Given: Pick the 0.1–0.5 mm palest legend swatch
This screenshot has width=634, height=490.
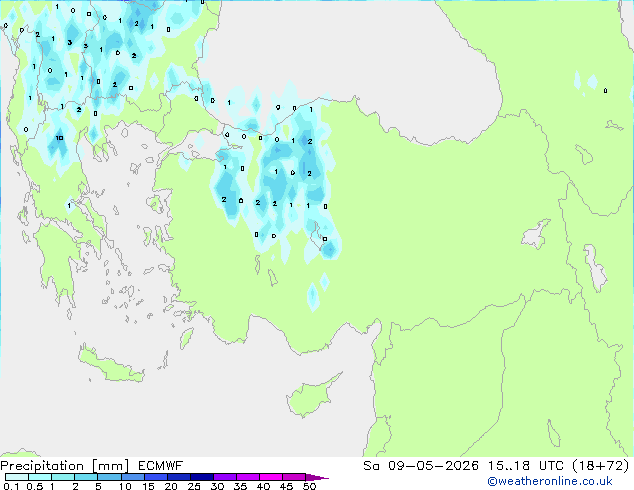Looking at the screenshot, I should click(17, 477).
